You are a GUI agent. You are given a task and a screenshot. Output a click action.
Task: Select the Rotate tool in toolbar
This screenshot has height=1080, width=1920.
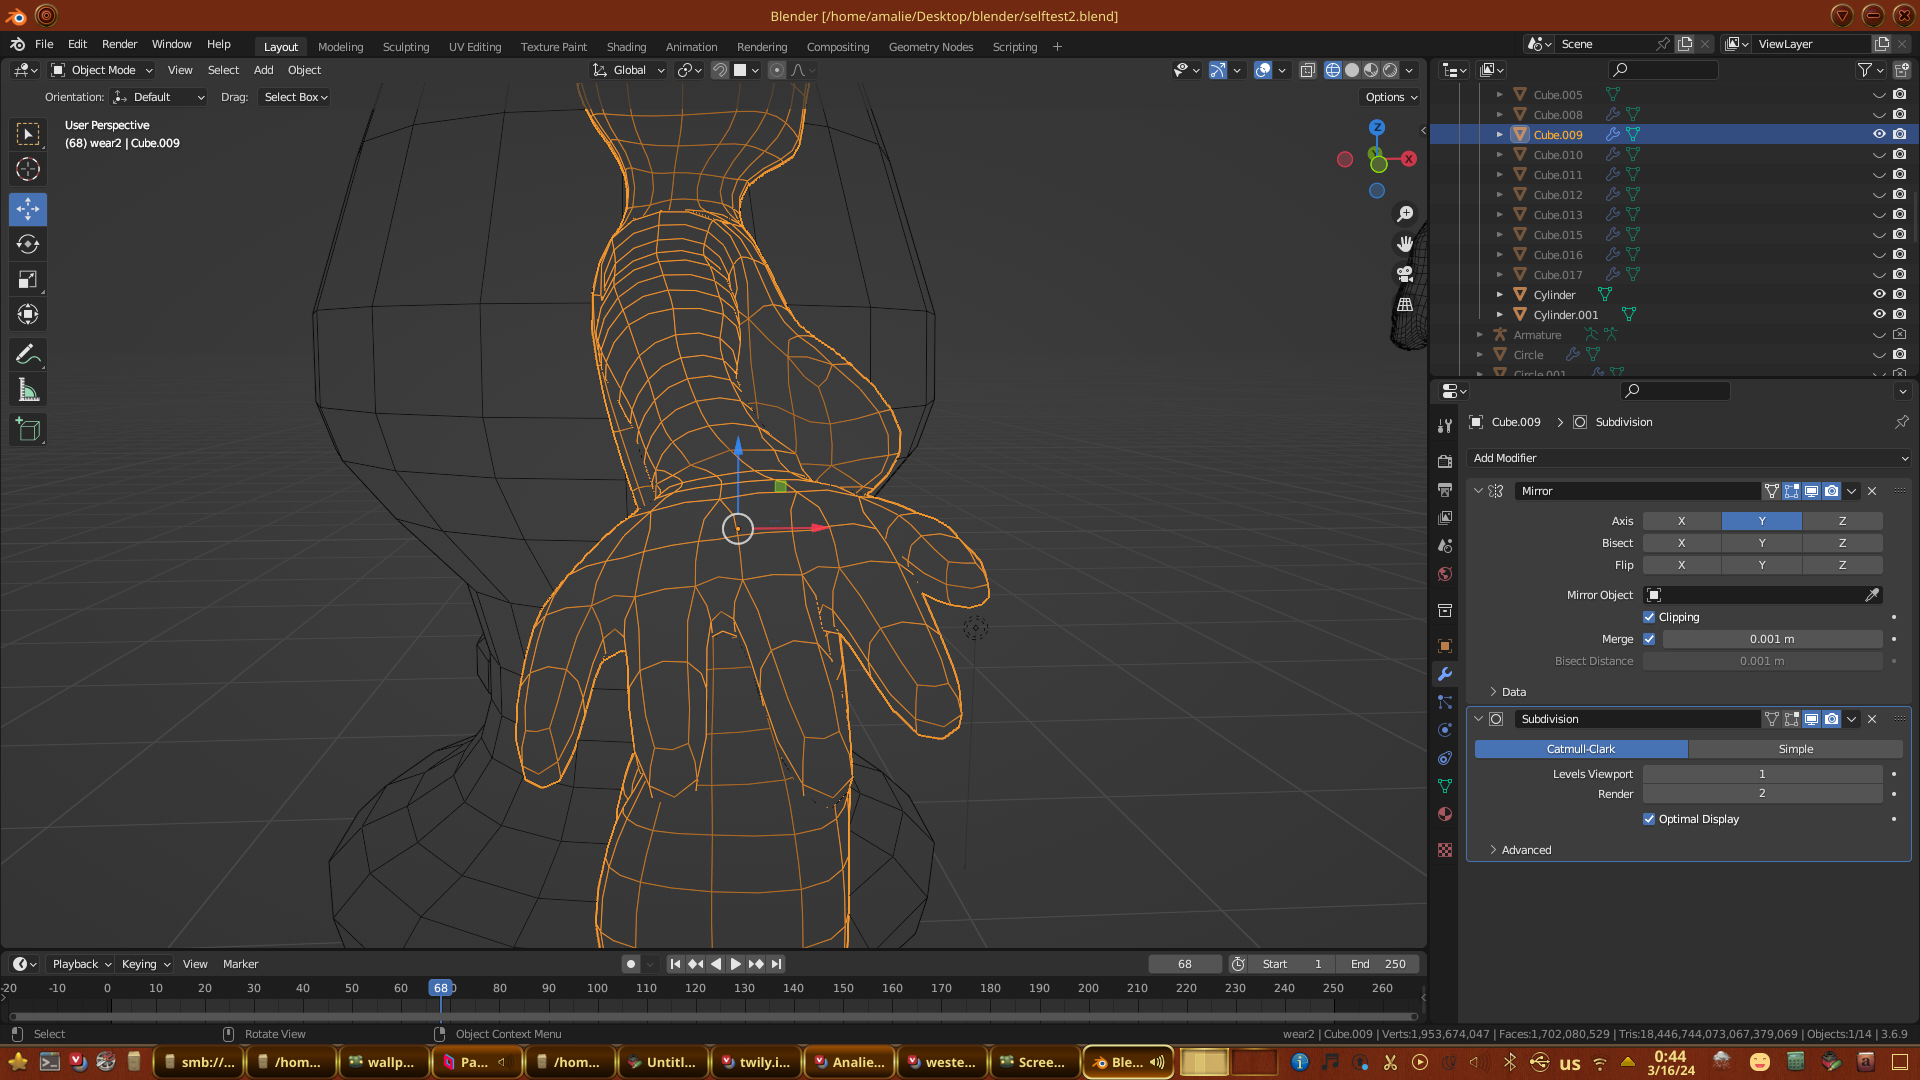click(28, 245)
